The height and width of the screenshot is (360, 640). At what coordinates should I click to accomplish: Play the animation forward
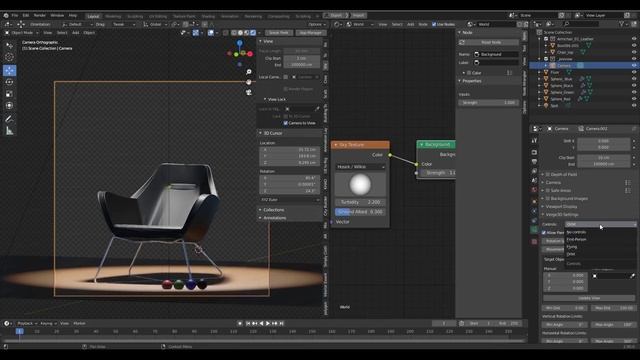[x=268, y=323]
